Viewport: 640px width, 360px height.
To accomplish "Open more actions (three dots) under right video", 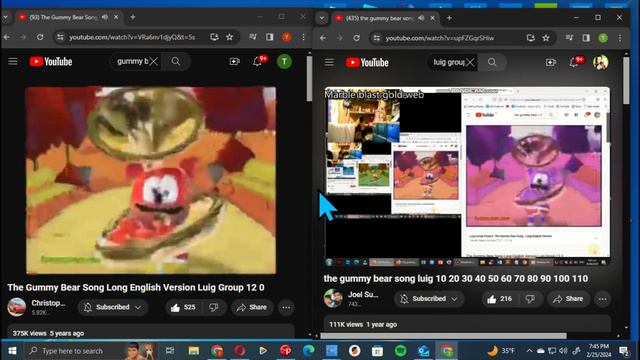I will tap(602, 299).
